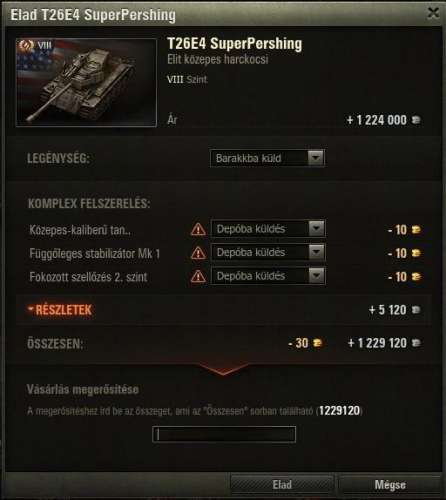Click gold coin icon in Összesen row
This screenshot has height=500, width=446.
click(318, 343)
